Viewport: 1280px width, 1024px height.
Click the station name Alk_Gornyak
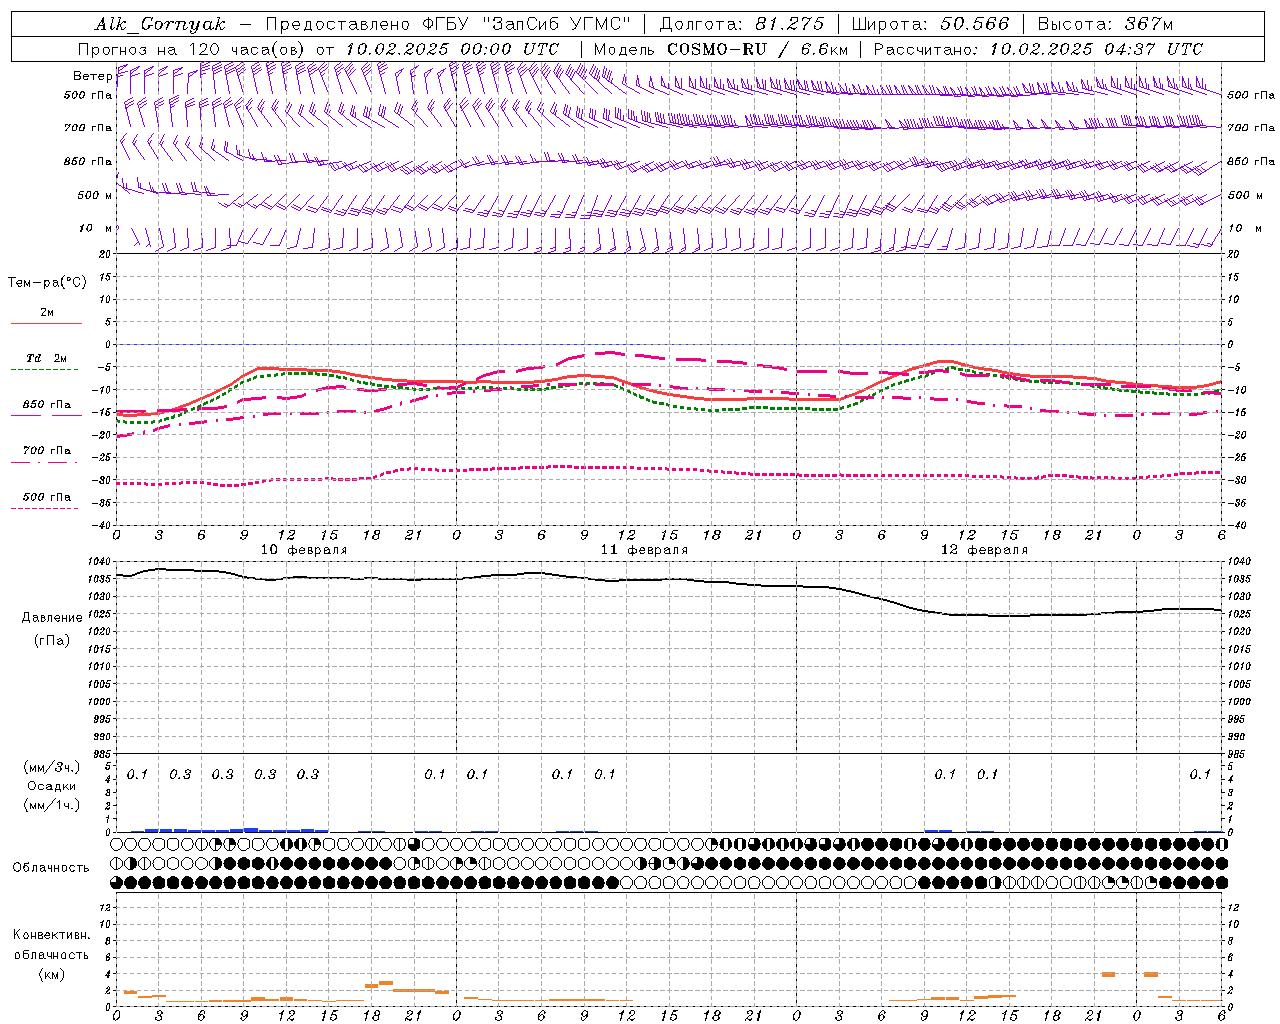(161, 24)
